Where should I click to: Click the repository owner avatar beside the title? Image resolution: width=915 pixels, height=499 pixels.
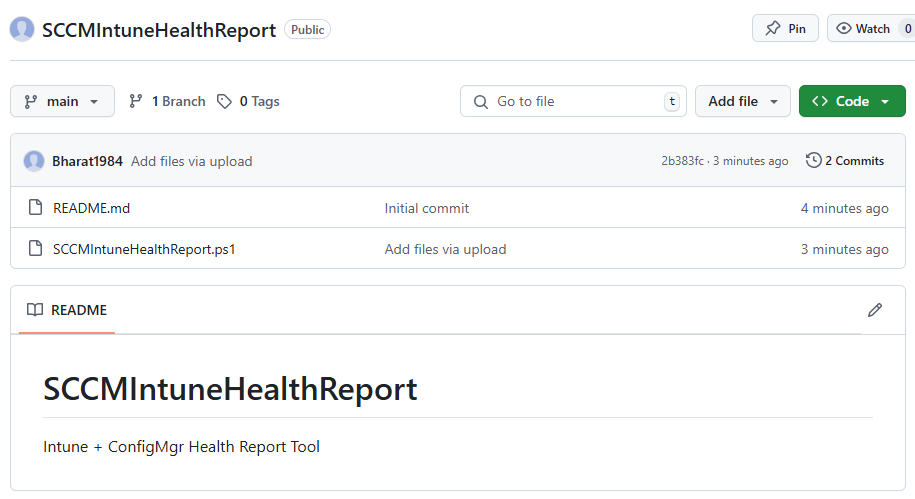(22, 29)
